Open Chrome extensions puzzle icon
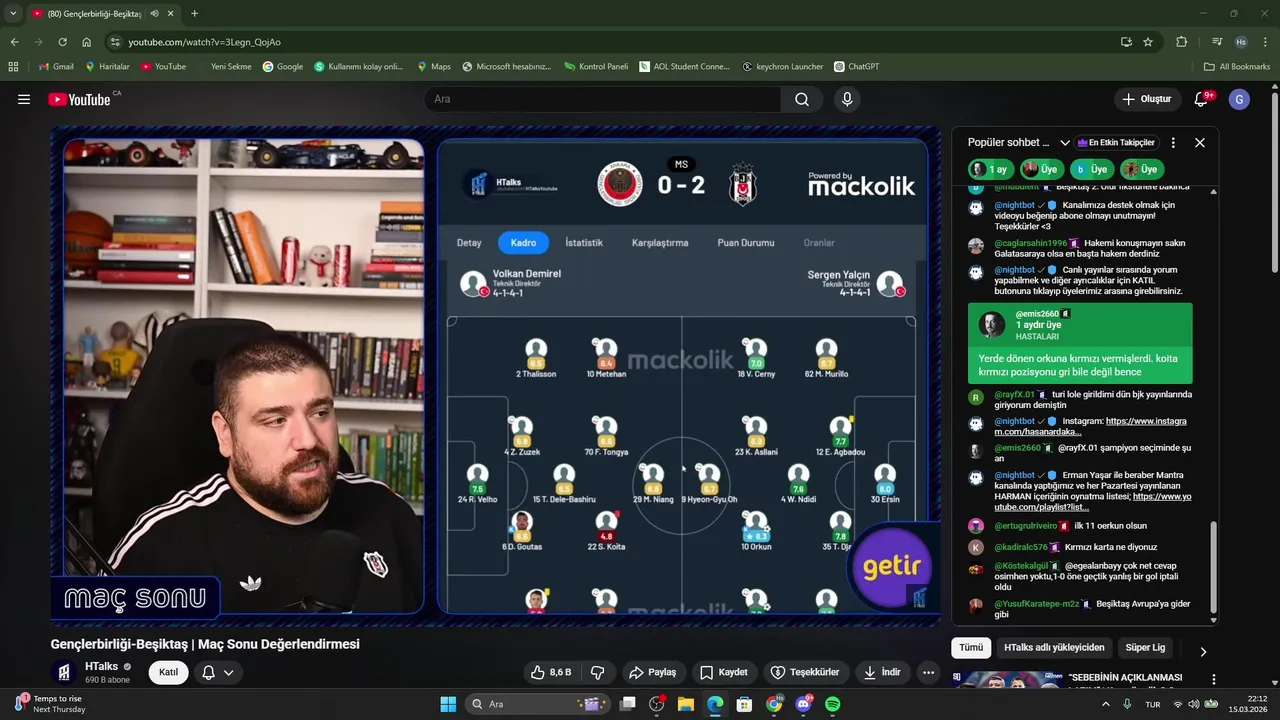Viewport: 1280px width, 720px height. (x=1181, y=42)
